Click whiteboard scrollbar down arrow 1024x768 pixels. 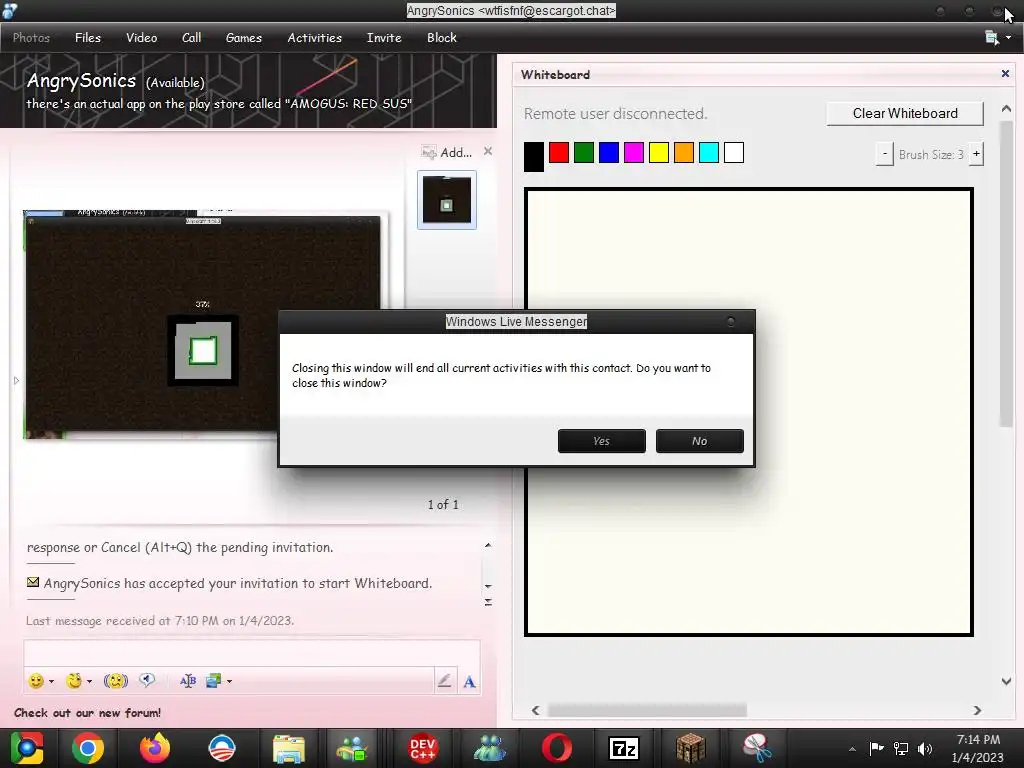pyautogui.click(x=1006, y=681)
